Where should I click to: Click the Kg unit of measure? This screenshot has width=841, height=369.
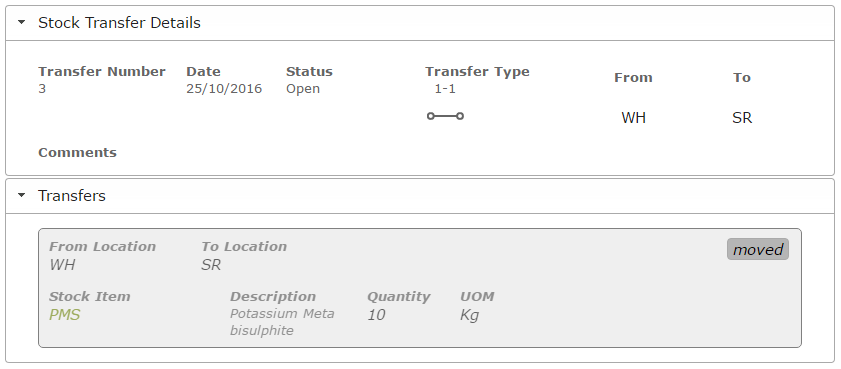pos(469,315)
